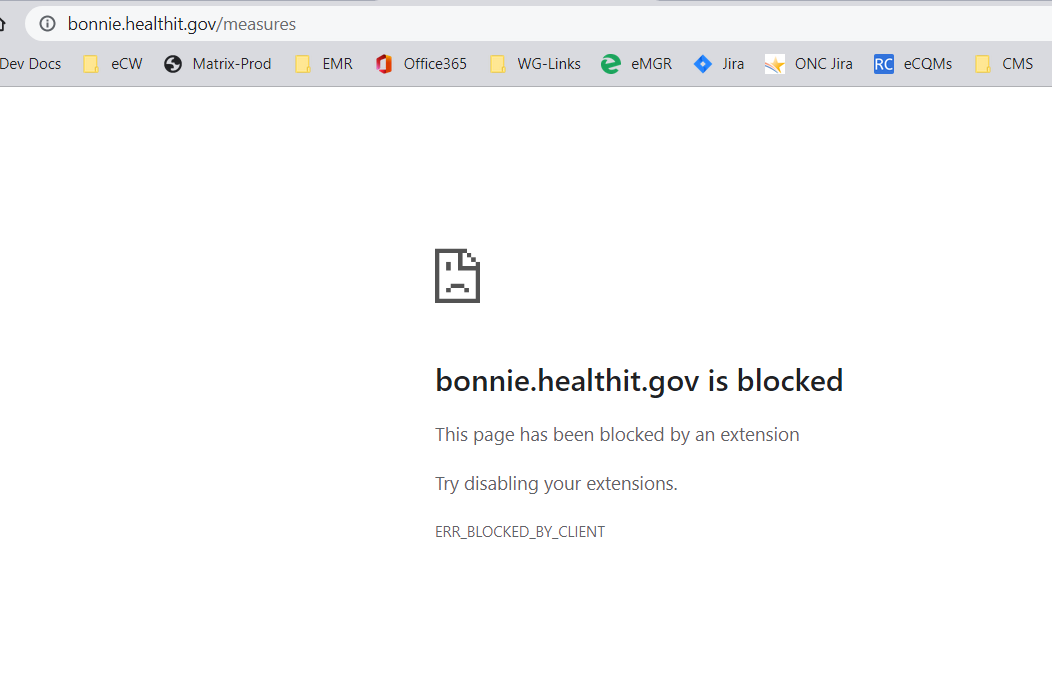
Task: Expand the WG-Links bookmark folder
Action: (535, 64)
